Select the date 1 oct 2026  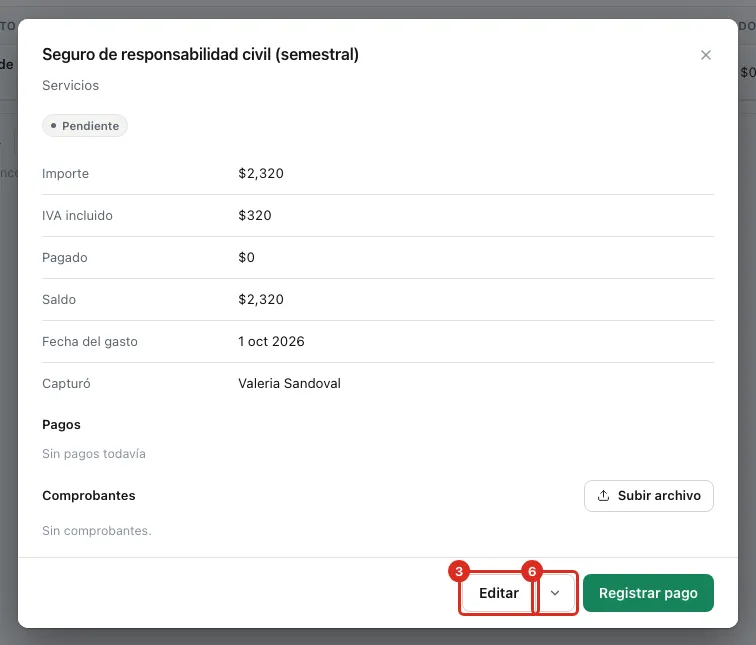coord(271,341)
